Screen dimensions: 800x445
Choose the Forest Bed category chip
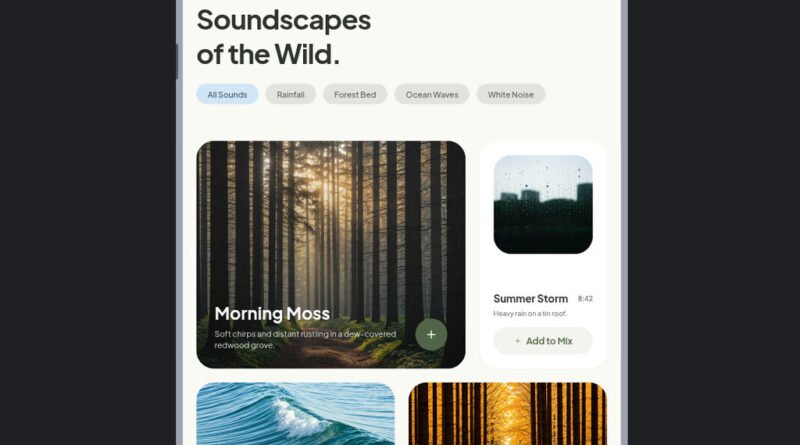point(355,94)
